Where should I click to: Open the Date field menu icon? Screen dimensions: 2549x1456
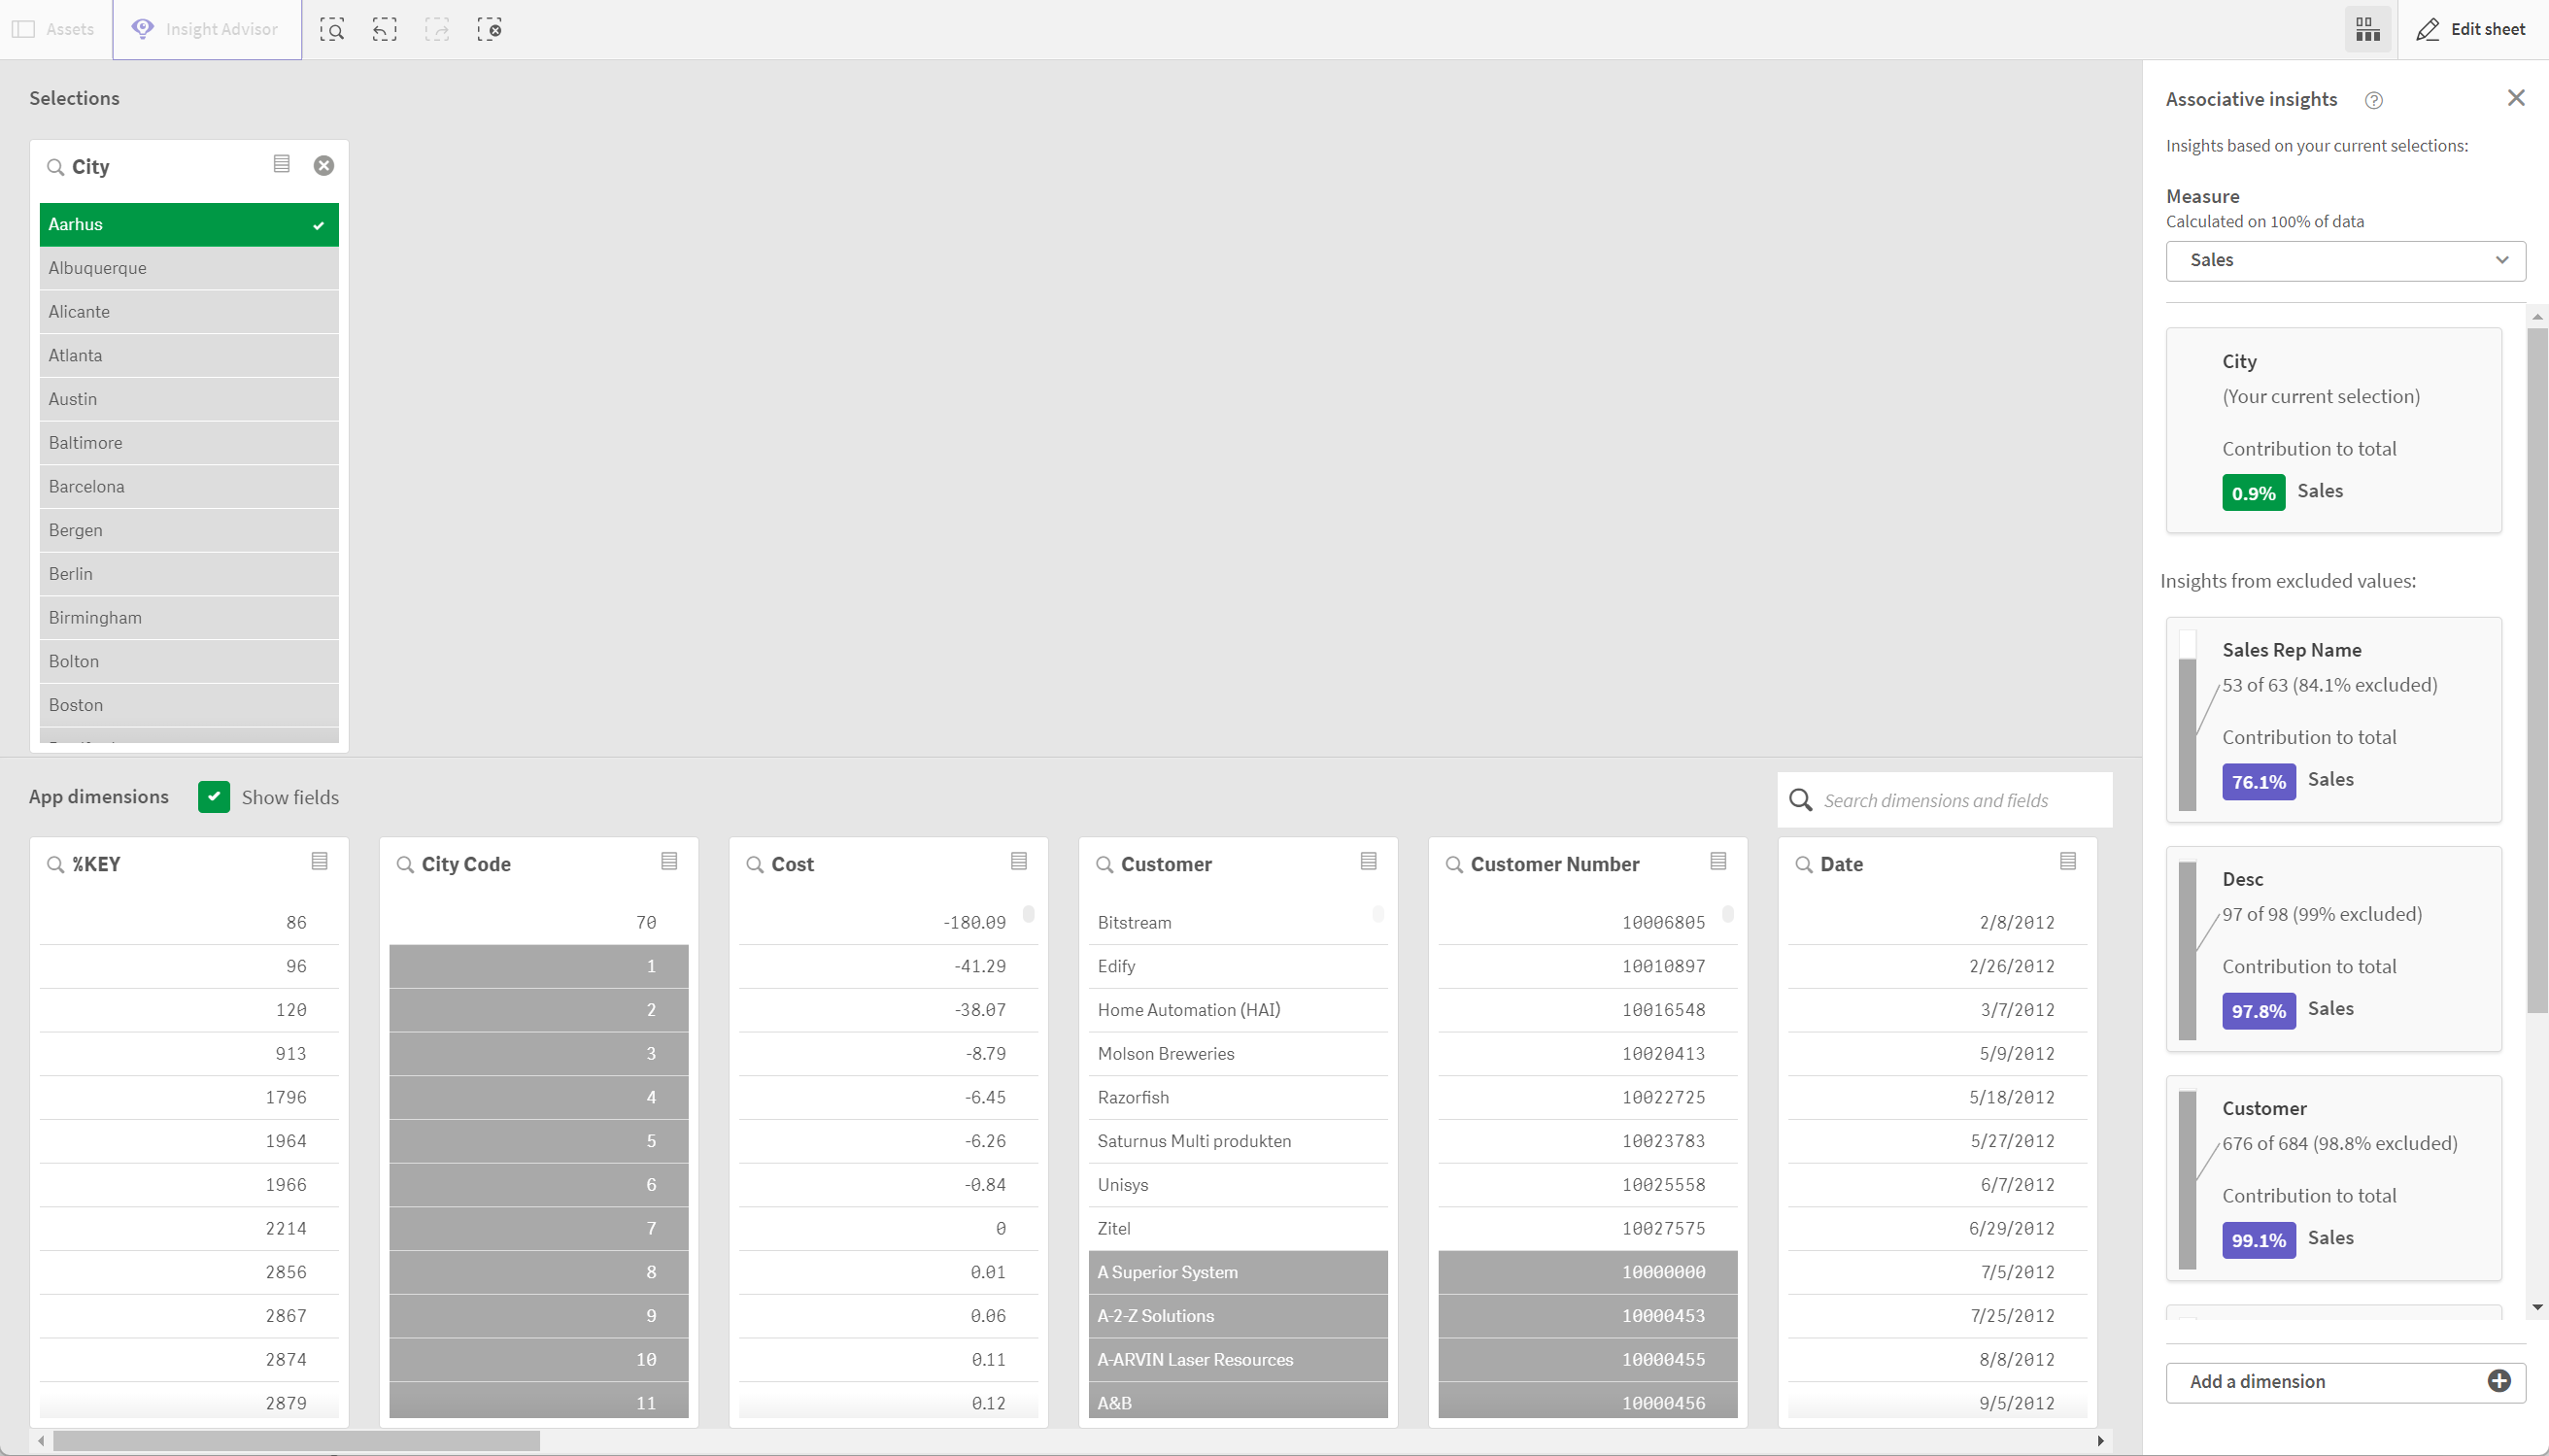point(2068,862)
